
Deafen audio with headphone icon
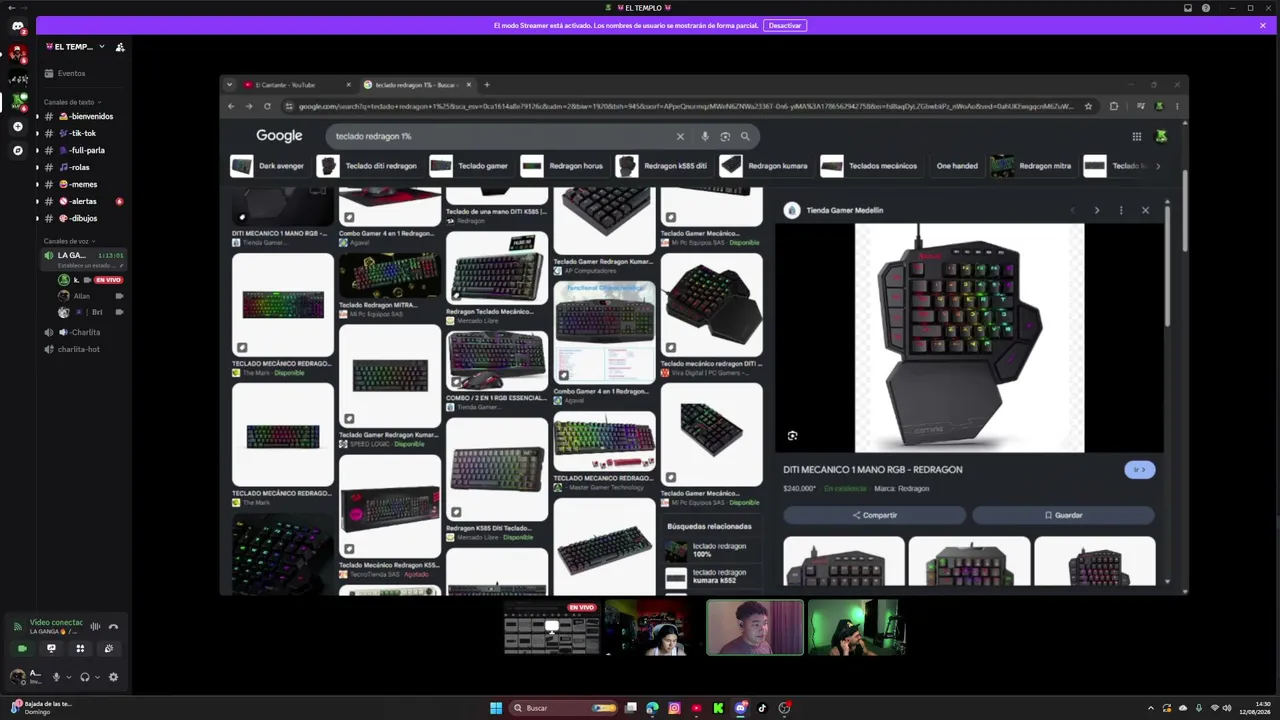click(85, 677)
